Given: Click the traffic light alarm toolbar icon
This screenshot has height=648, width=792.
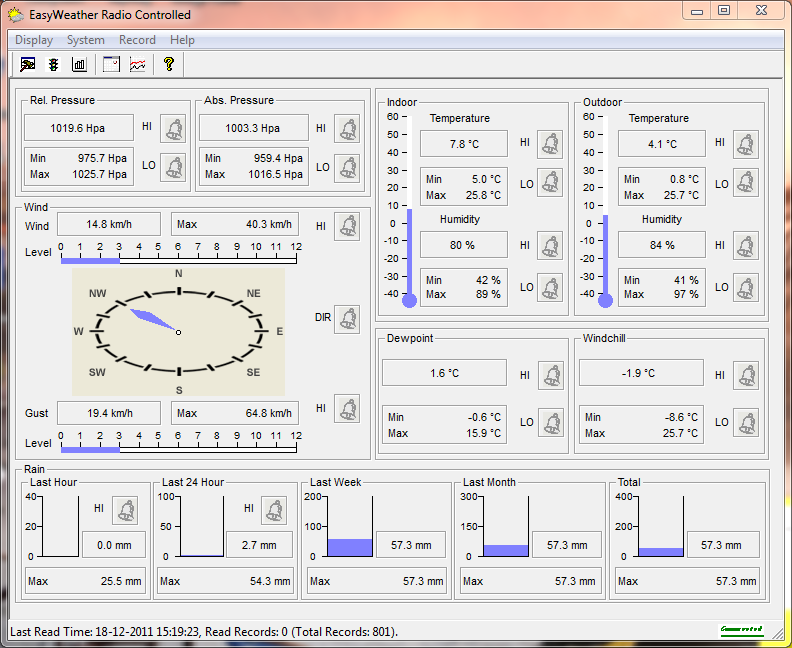Looking at the screenshot, I should click(53, 64).
